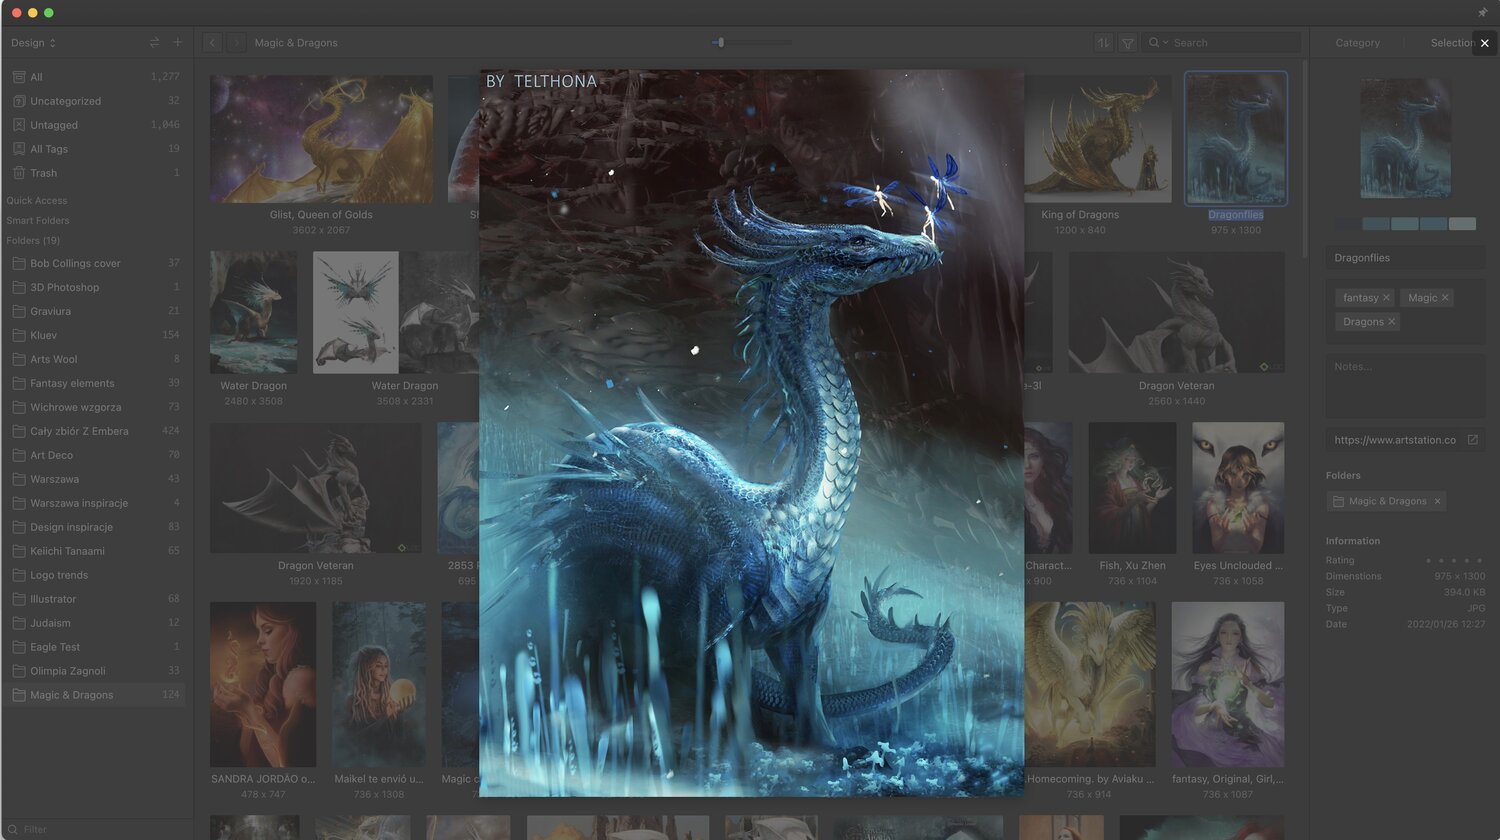Screen dimensions: 1500x840
Task: Remove Magic & Dragons from the inspector Folders section
Action: (1438, 501)
